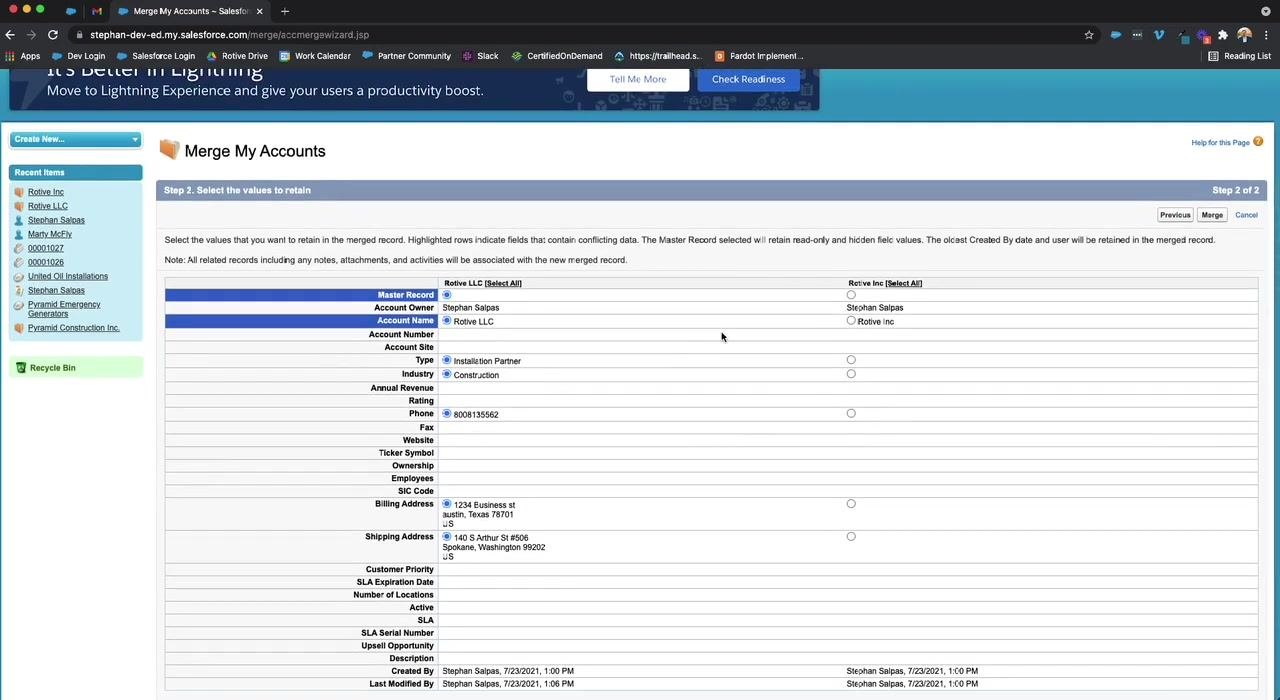This screenshot has width=1280, height=700.
Task: Click the Vimeo extension icon in the toolbar
Action: point(1159,34)
